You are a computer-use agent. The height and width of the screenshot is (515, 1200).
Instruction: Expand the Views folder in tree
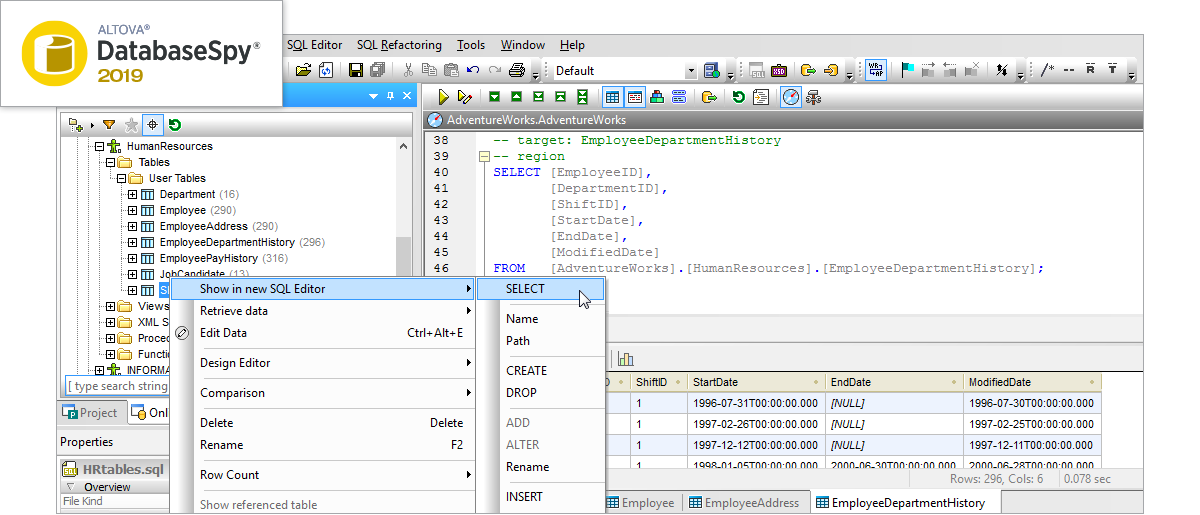pyautogui.click(x=110, y=306)
